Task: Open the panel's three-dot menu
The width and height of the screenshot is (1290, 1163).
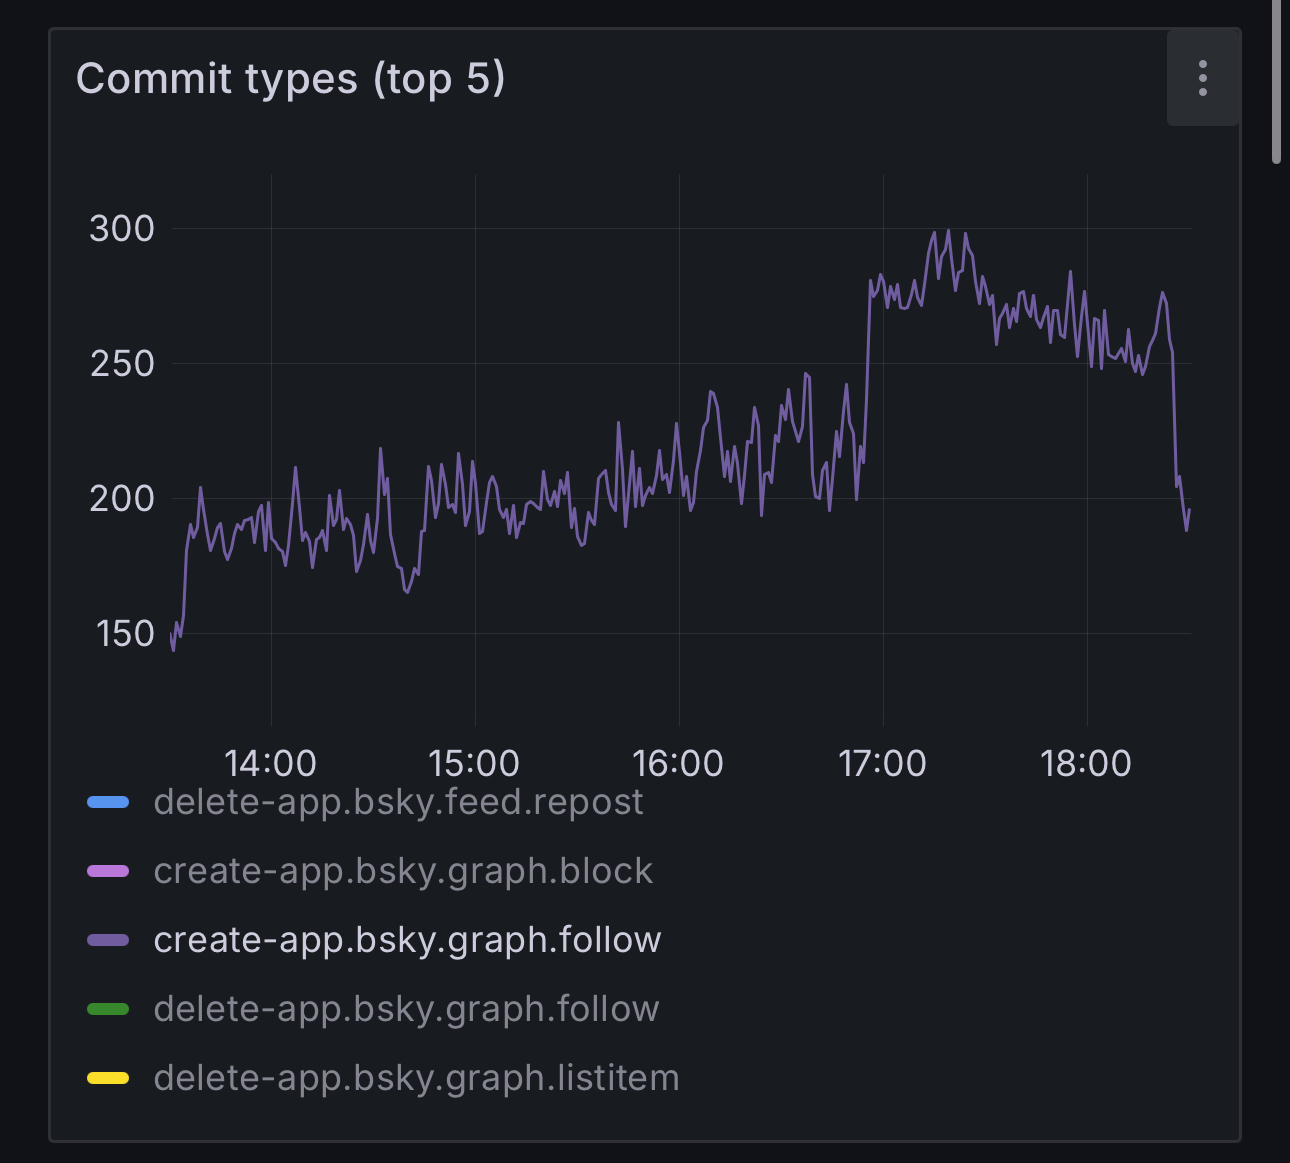Action: (x=1202, y=78)
